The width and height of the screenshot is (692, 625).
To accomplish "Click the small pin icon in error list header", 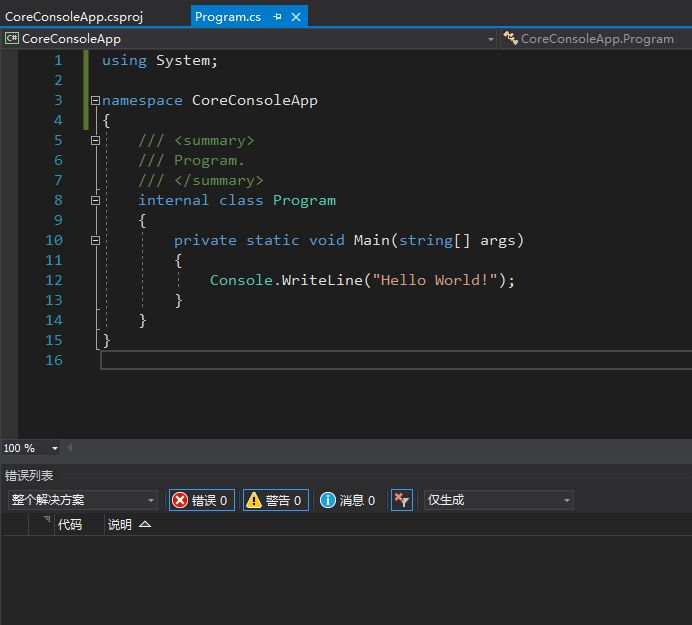I will tap(46, 520).
